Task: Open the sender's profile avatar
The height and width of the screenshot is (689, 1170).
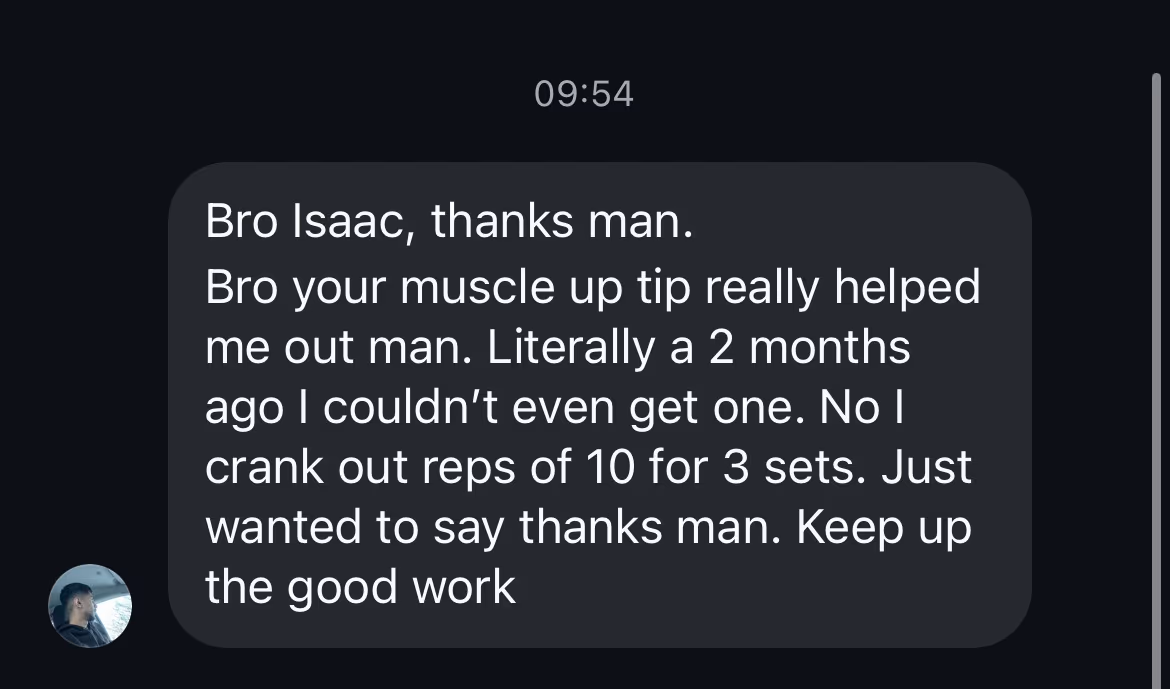Action: [90, 606]
